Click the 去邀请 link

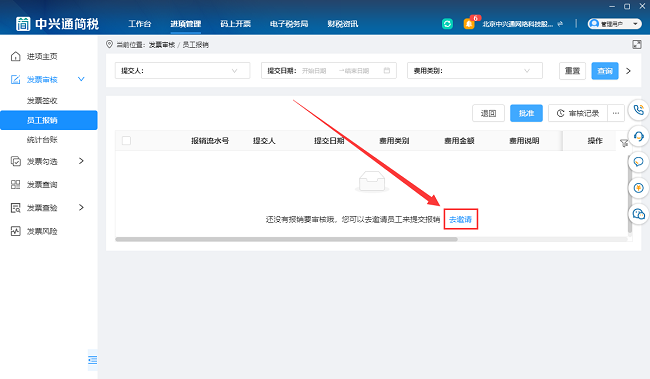coord(461,219)
